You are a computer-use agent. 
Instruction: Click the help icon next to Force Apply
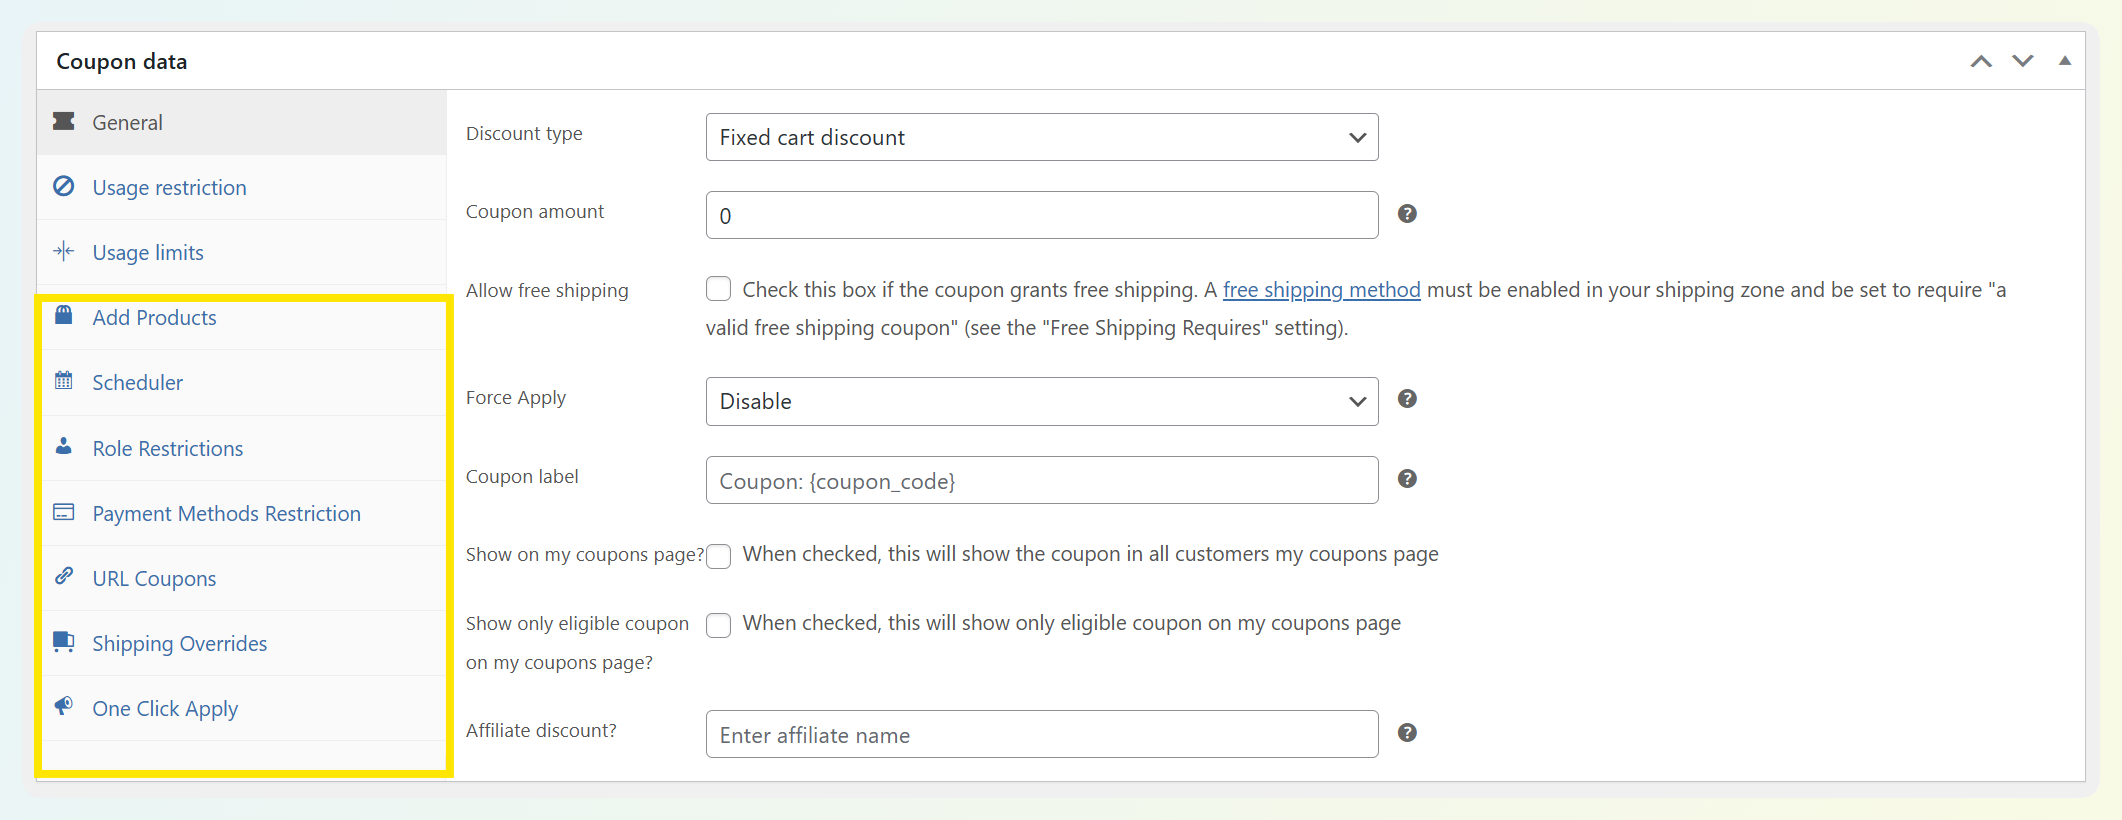[x=1406, y=399]
